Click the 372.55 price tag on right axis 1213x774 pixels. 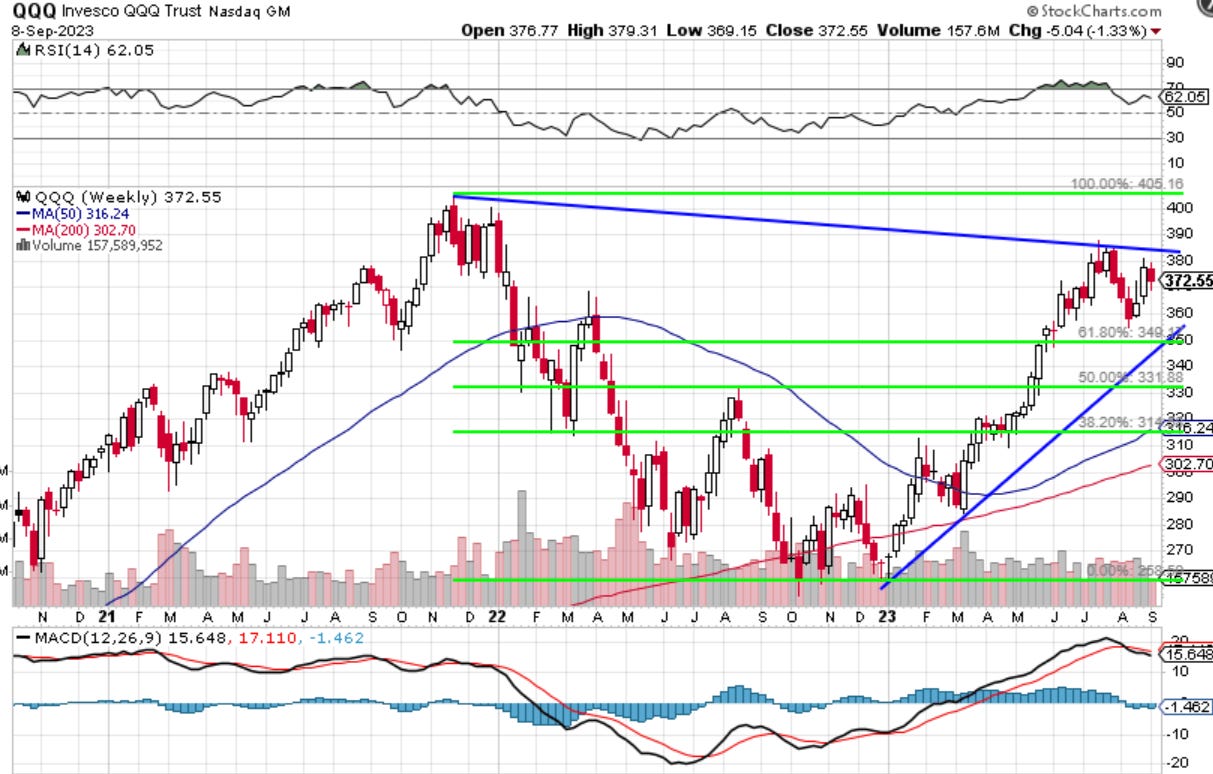click(1188, 280)
